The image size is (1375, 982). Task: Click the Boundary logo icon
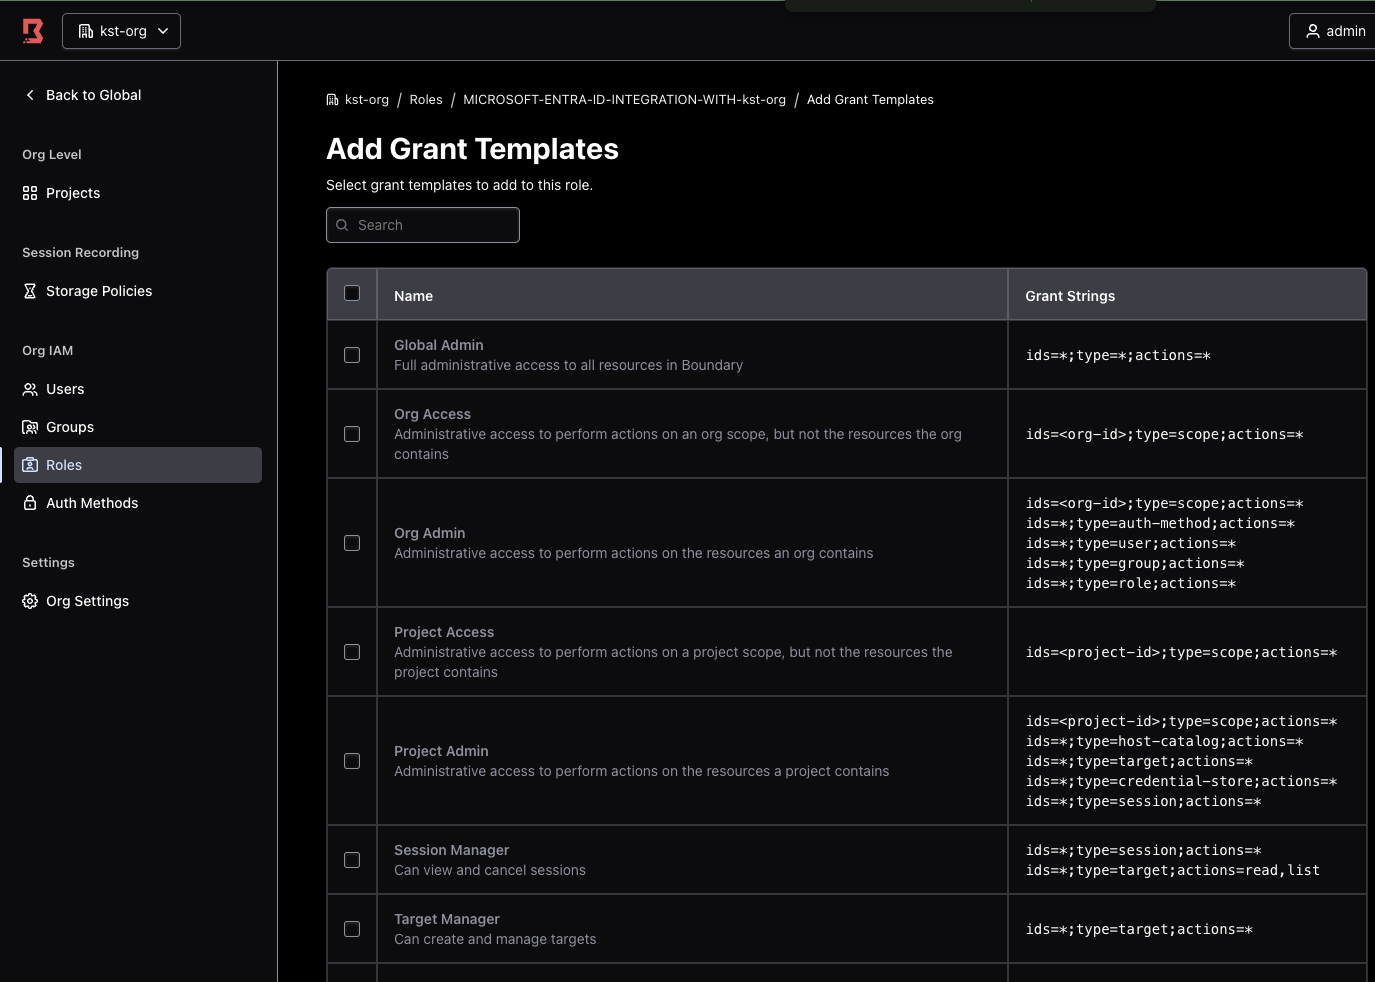pos(33,31)
